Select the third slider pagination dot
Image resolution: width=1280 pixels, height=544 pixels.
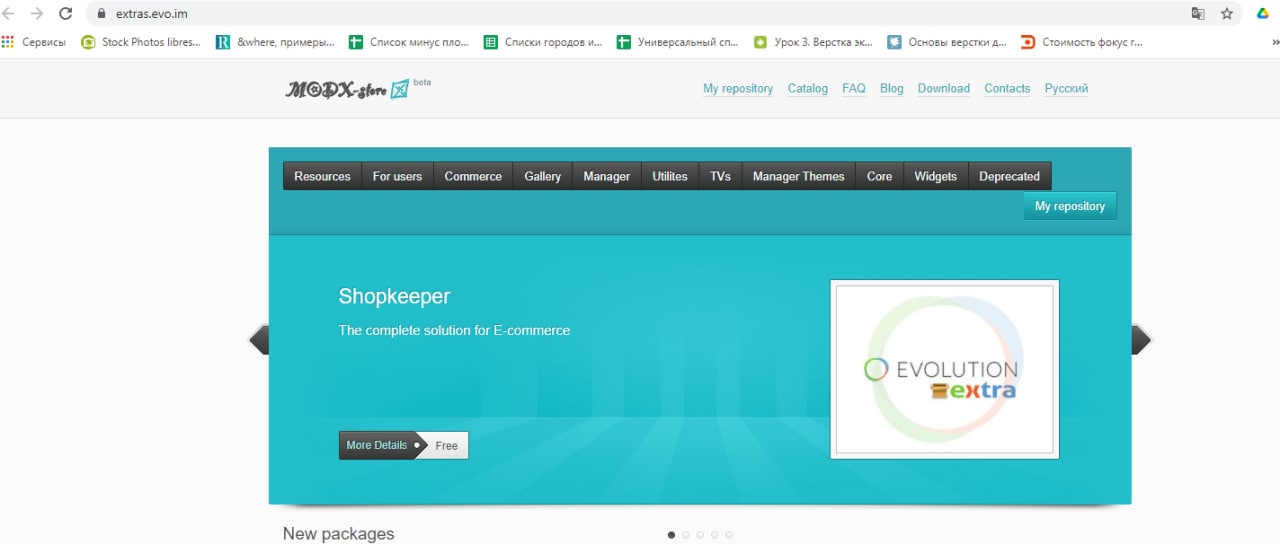coord(700,535)
